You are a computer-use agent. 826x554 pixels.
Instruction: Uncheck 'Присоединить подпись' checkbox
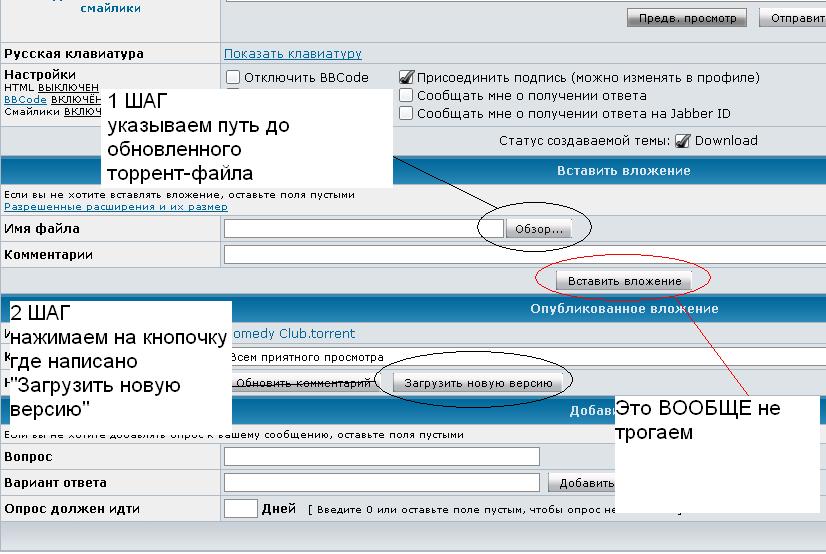pos(406,77)
